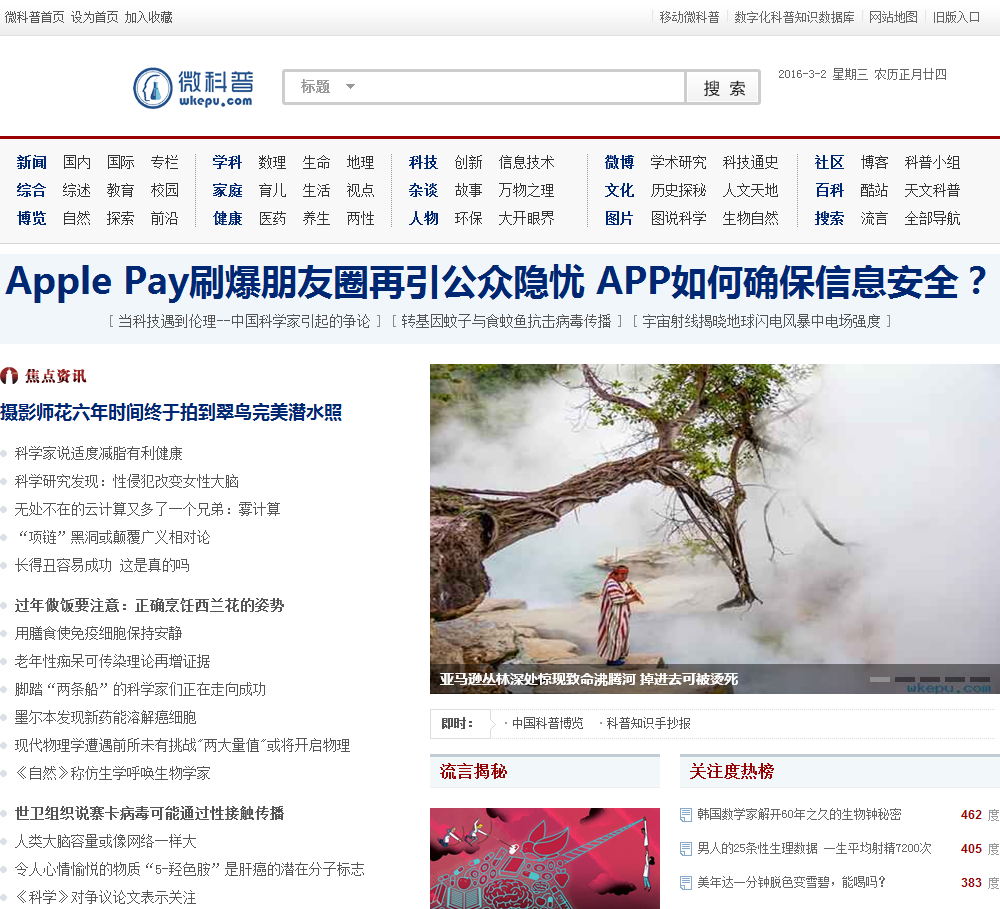Image resolution: width=1000 pixels, height=909 pixels.
Task: Open 移动微科普 link
Action: (x=689, y=17)
